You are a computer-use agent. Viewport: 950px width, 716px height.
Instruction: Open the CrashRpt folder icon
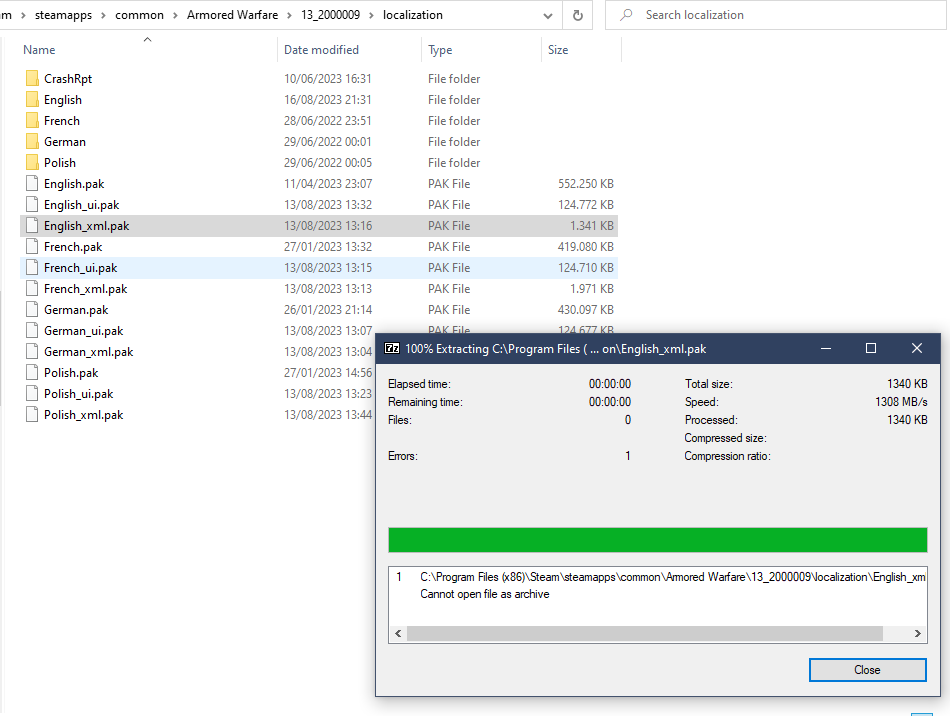(32, 79)
